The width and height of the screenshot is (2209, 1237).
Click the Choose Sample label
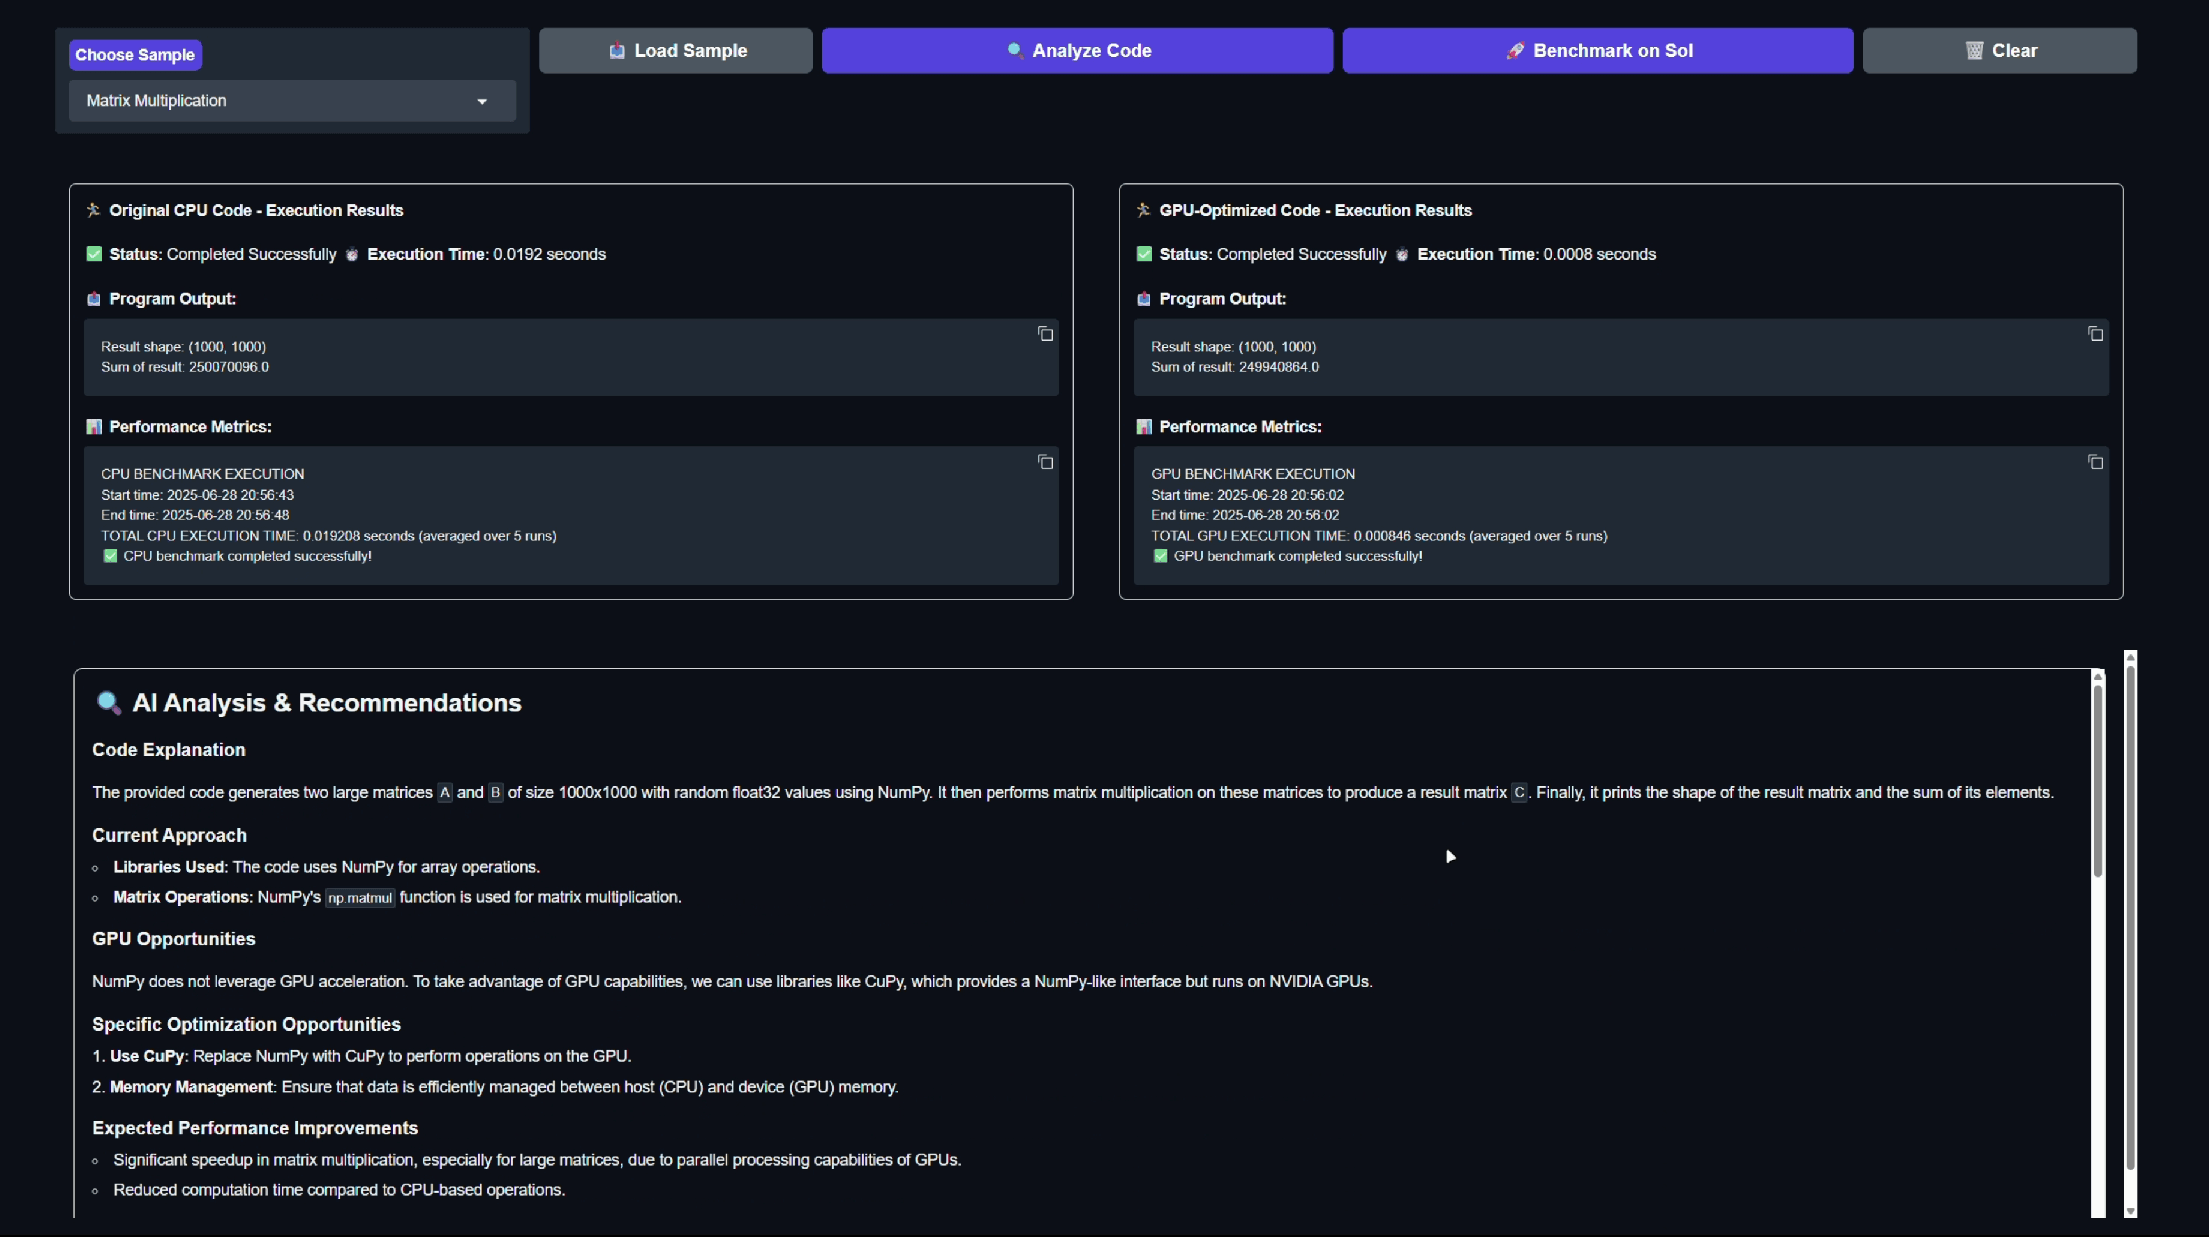click(135, 55)
